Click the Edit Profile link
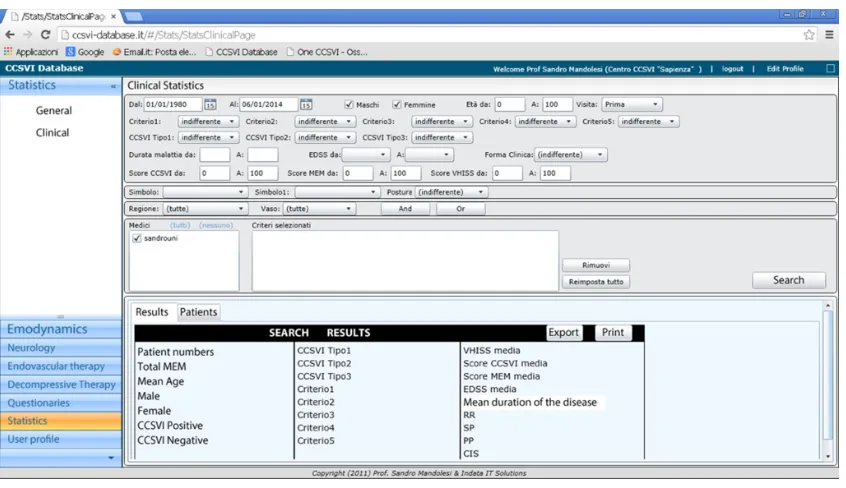Image resolution: width=846 pixels, height=488 pixels. click(x=785, y=69)
